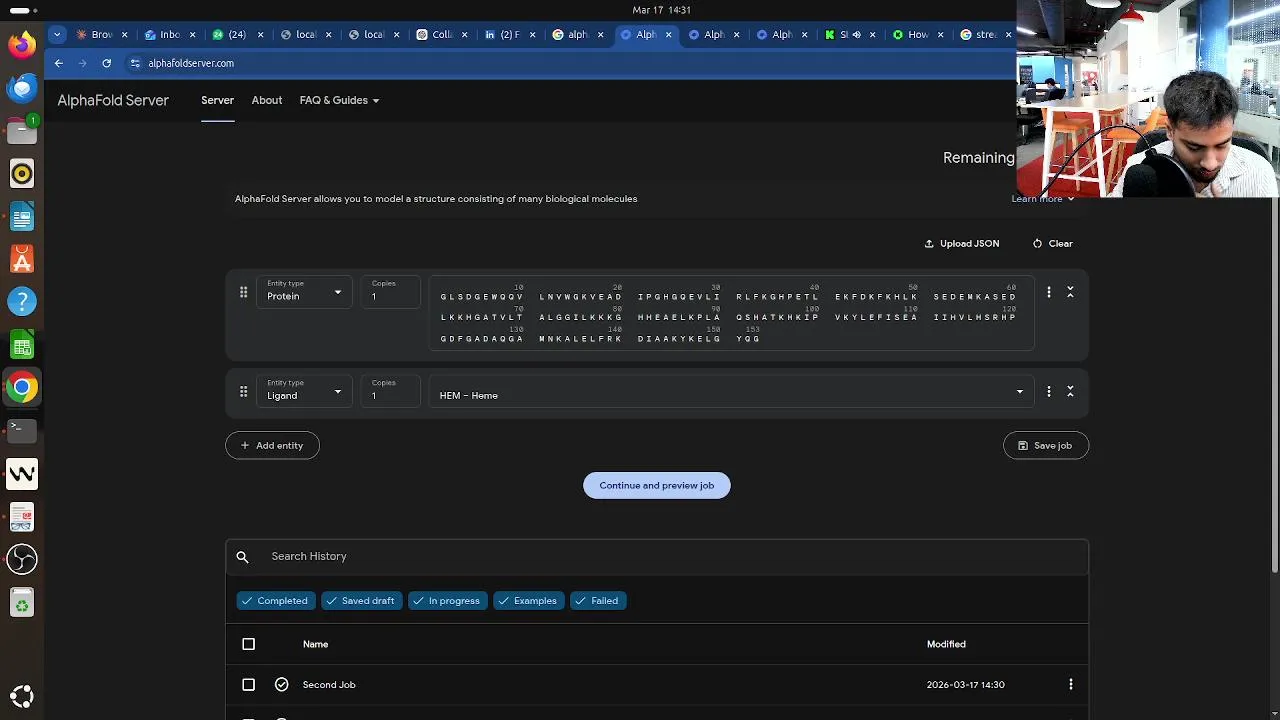Open Firefox from the dock
Screen dimensions: 1280x720
[22, 44]
